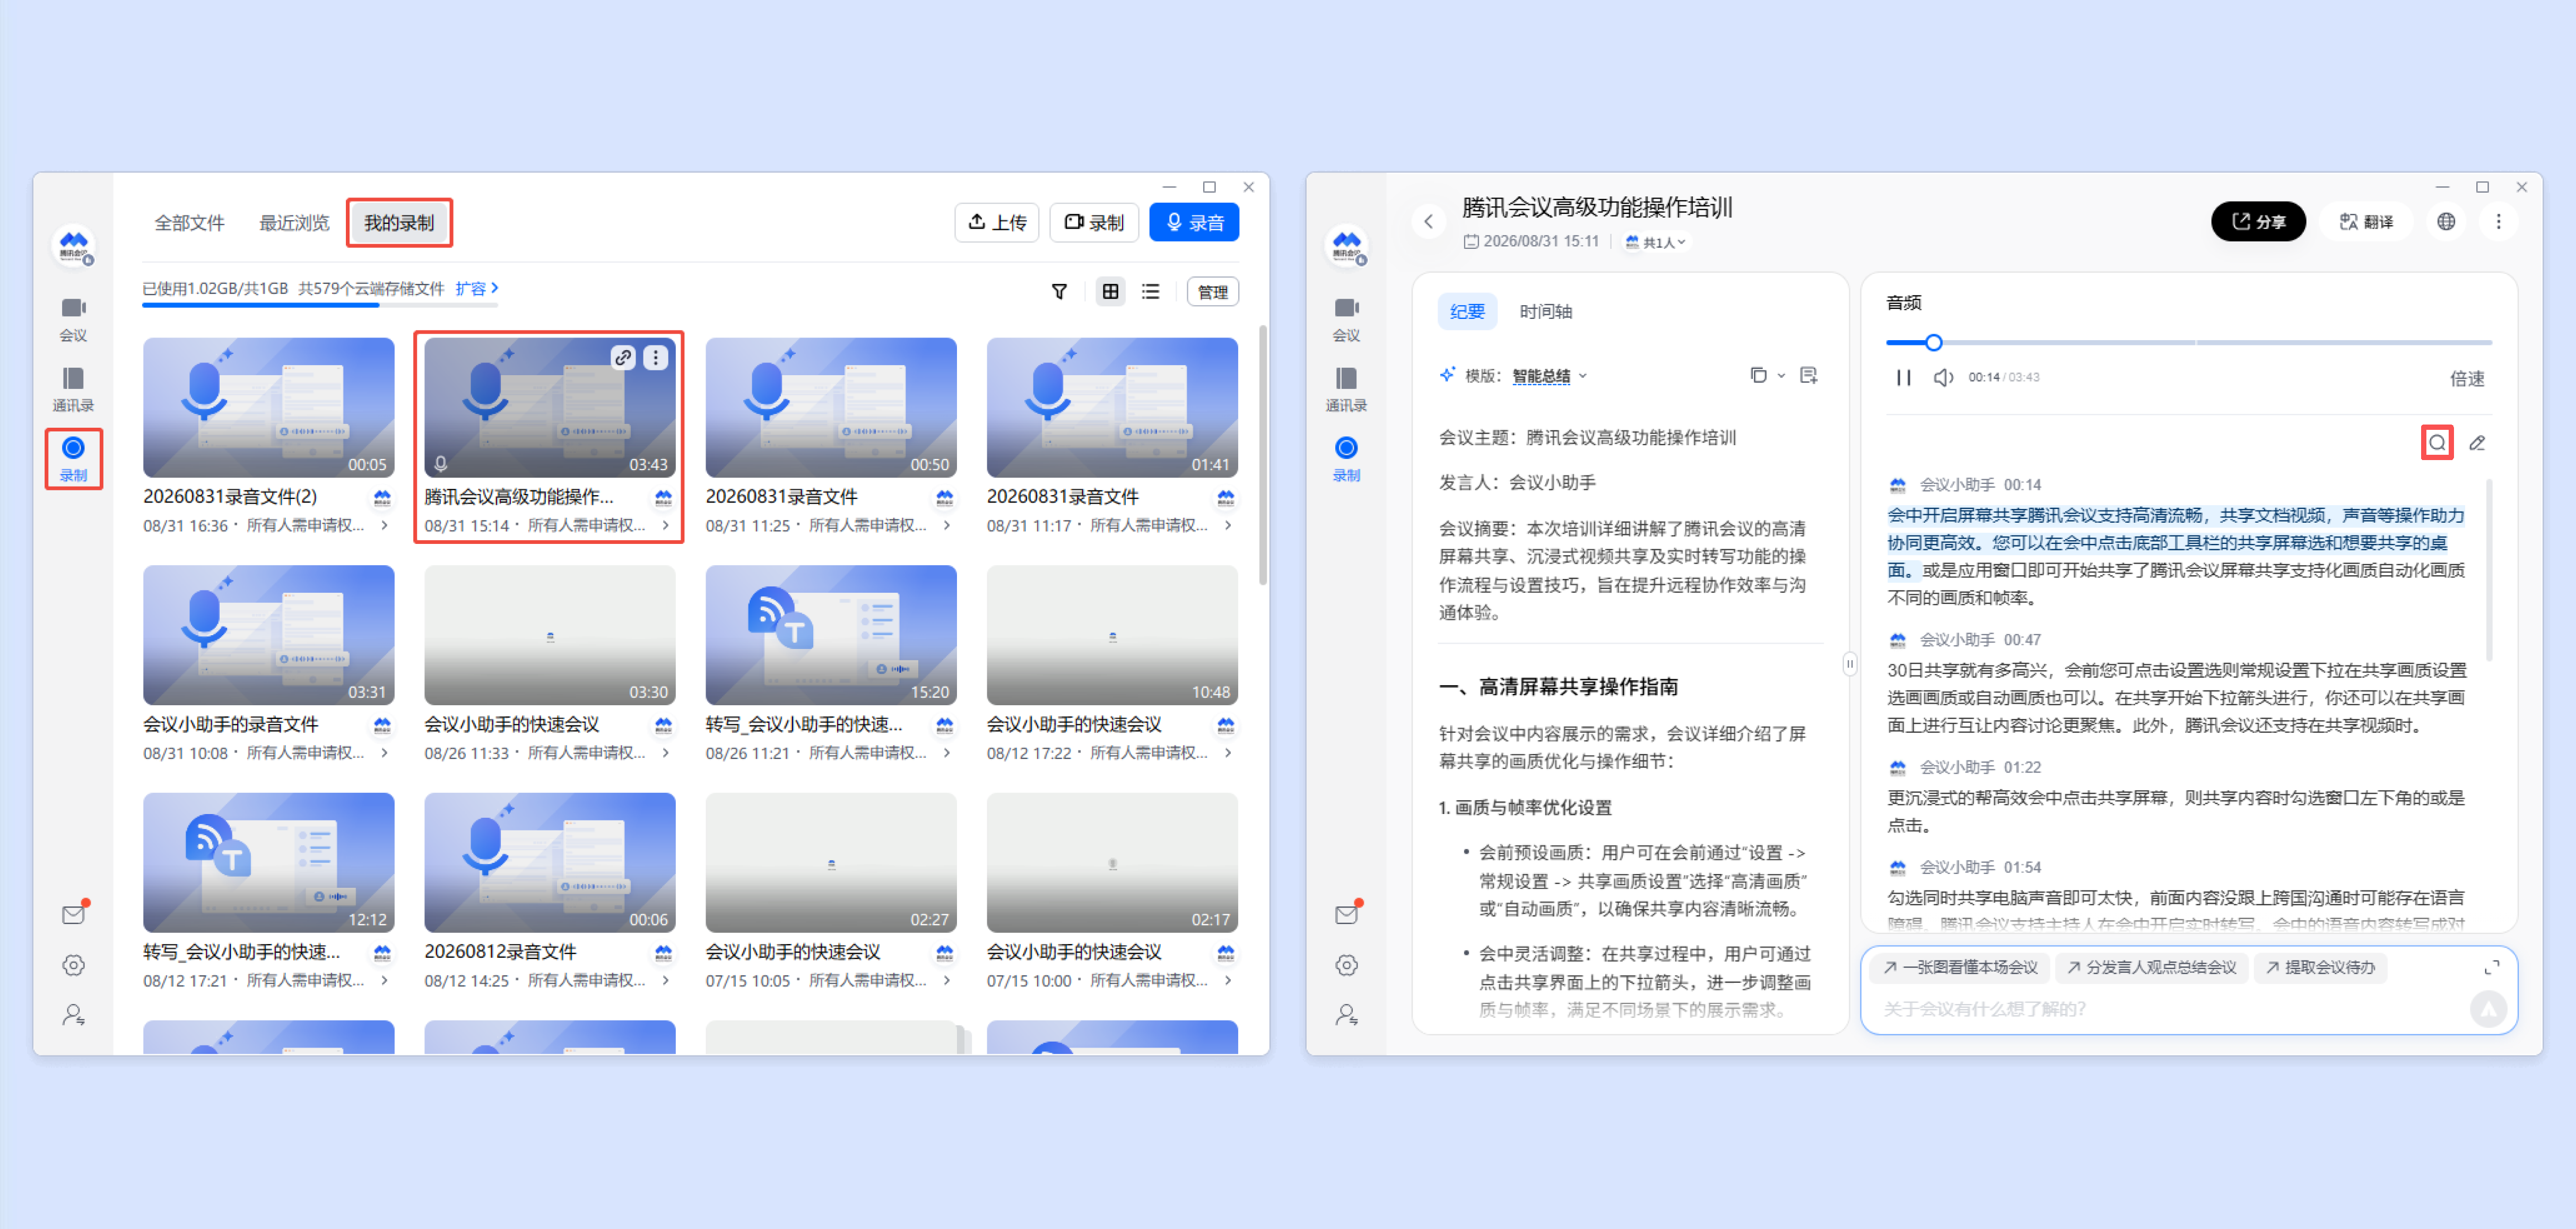Click the 分享 share button
The height and width of the screenshot is (1229, 2576).
[x=2257, y=222]
